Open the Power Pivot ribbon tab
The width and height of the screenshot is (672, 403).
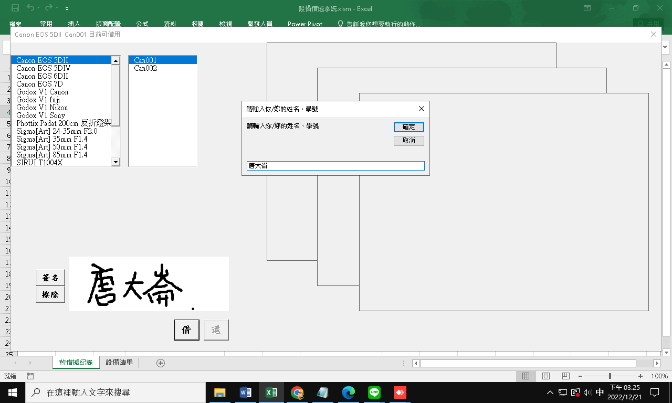point(303,21)
